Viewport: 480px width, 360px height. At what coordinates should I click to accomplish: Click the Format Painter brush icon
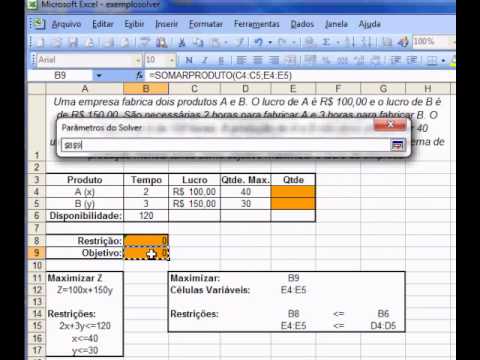coord(240,42)
